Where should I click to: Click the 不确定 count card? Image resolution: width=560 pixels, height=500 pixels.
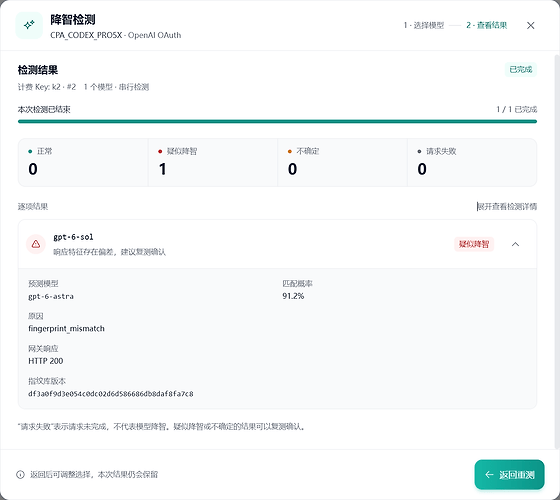pos(342,162)
